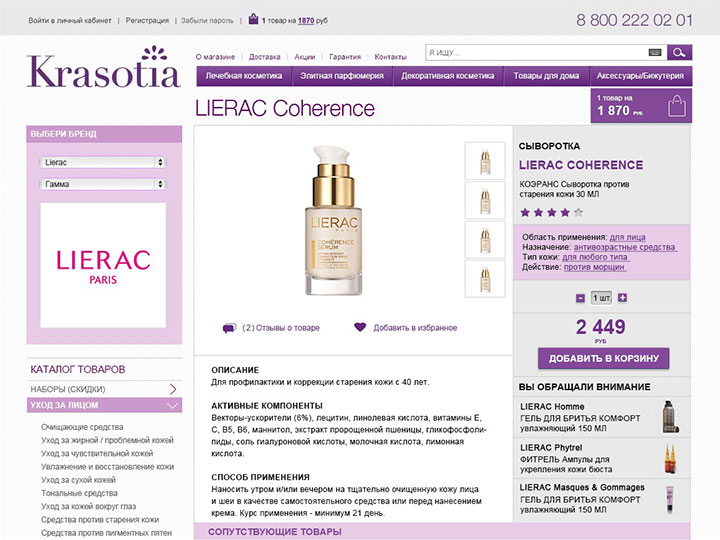Open Уход за чувствительной кожей
This screenshot has width=720, height=540.
[x=97, y=454]
